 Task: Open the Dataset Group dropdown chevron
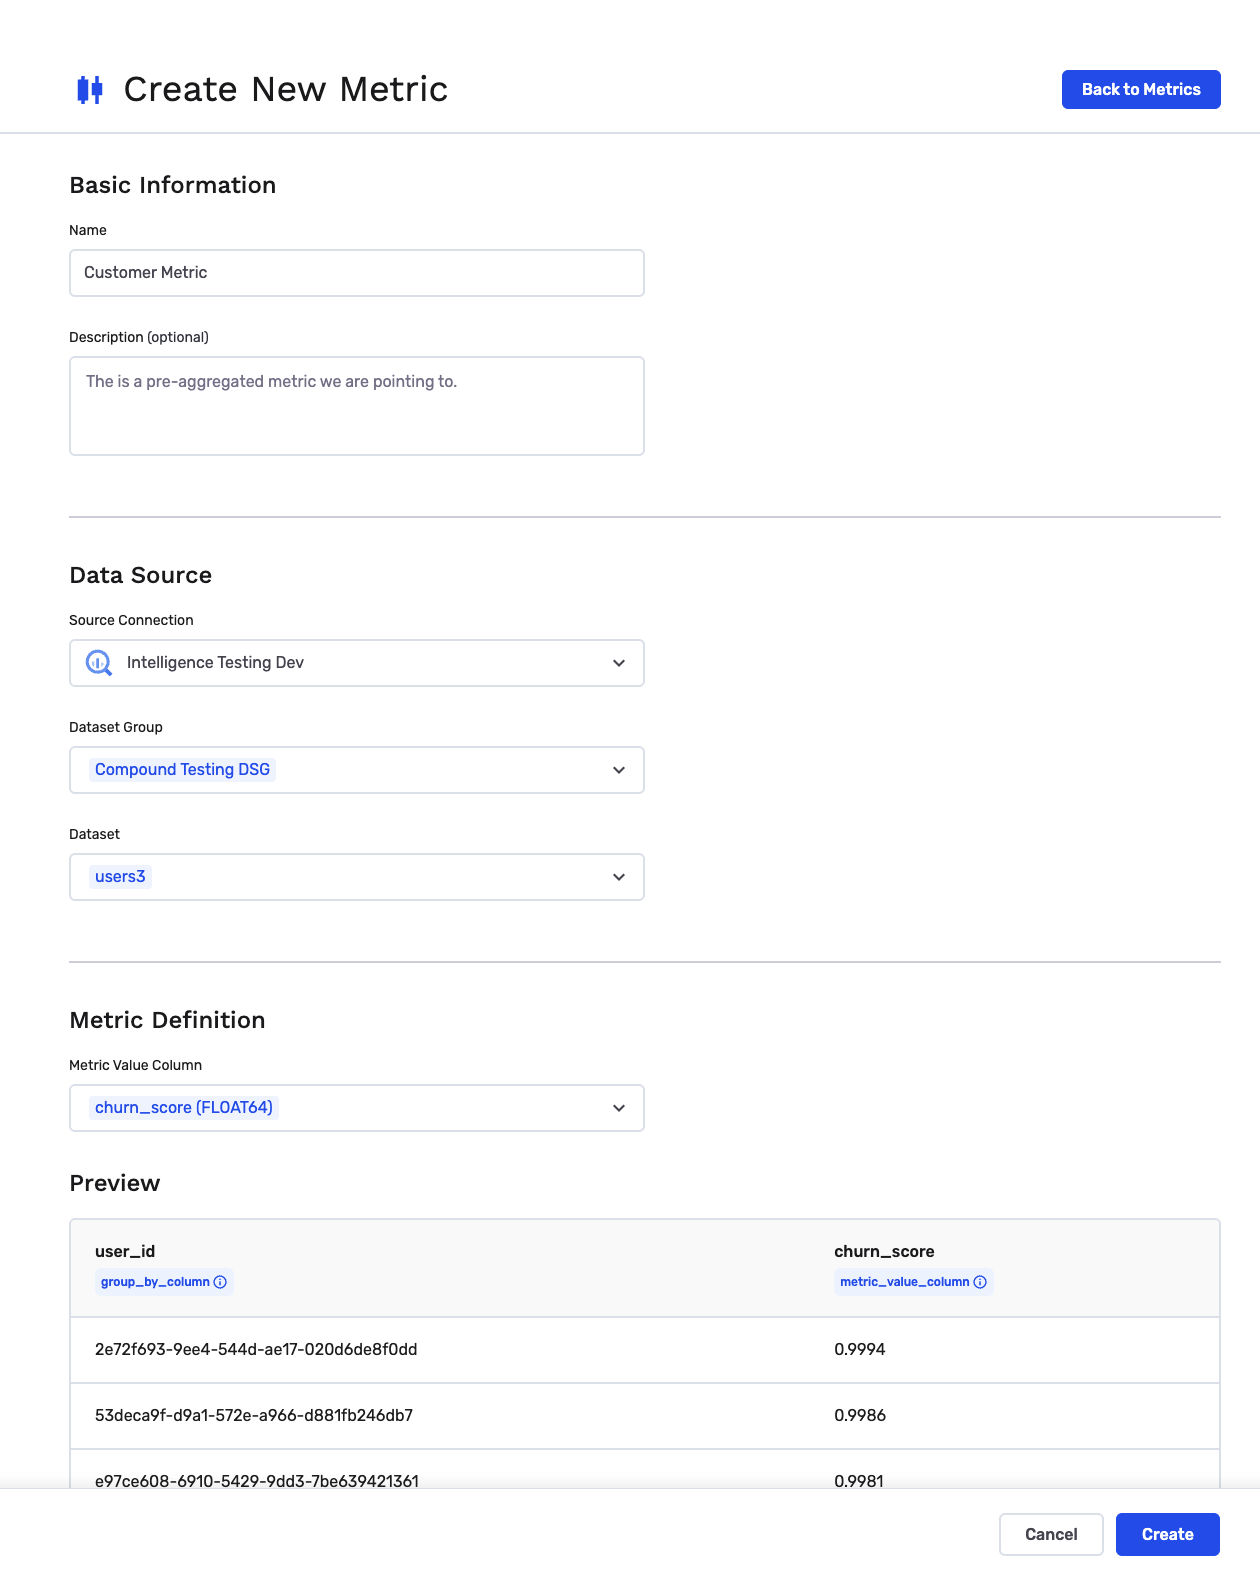tap(619, 770)
